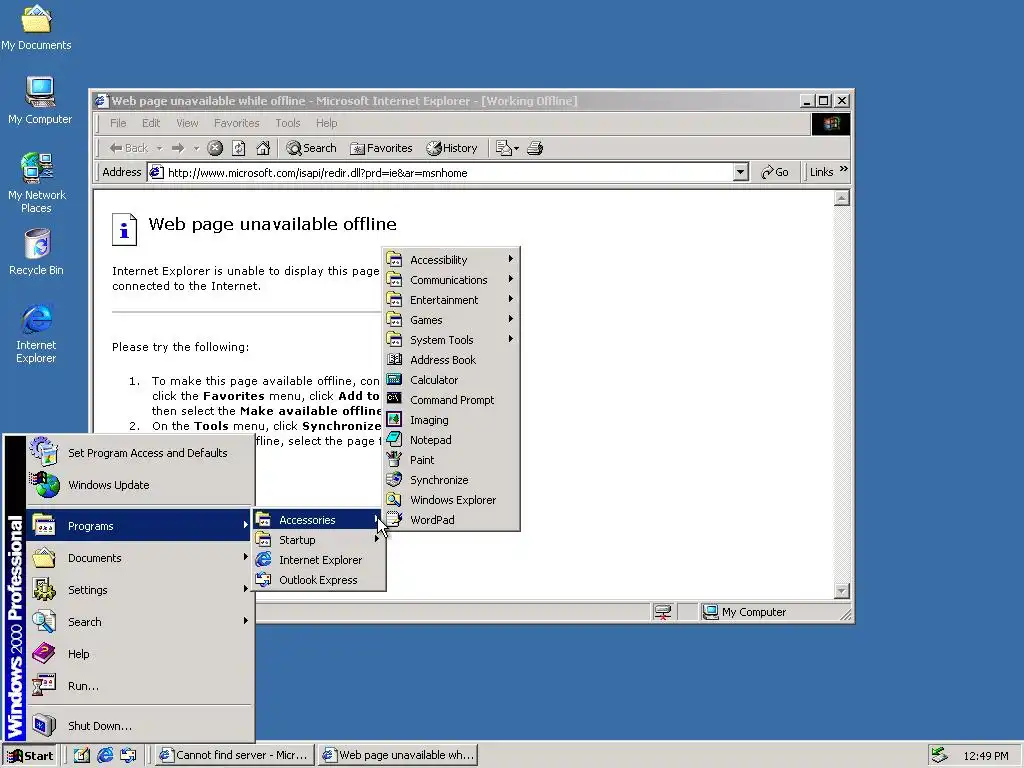Expand the Entertainment submenu
Viewport: 1024px width, 768px height.
click(451, 300)
